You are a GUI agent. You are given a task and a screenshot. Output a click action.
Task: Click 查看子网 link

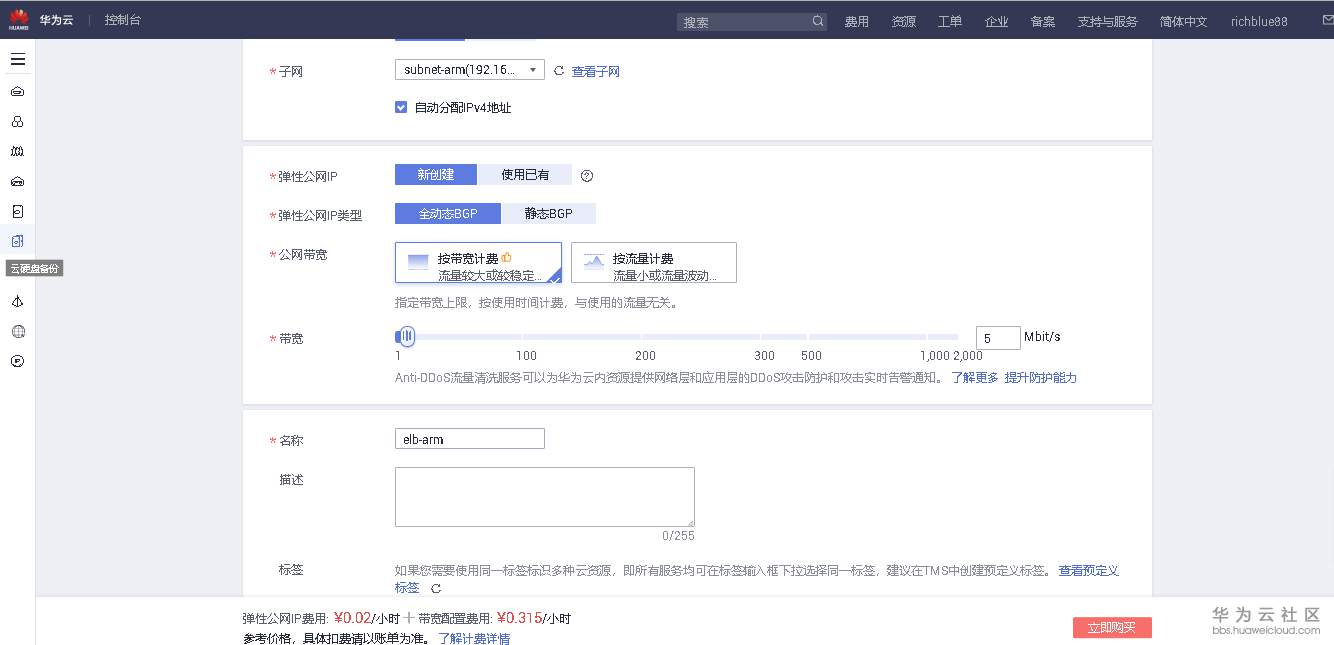(596, 72)
